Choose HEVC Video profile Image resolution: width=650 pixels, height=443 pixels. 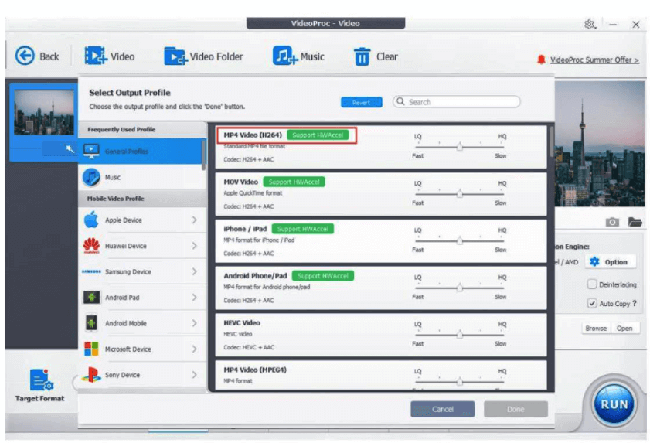pos(381,334)
